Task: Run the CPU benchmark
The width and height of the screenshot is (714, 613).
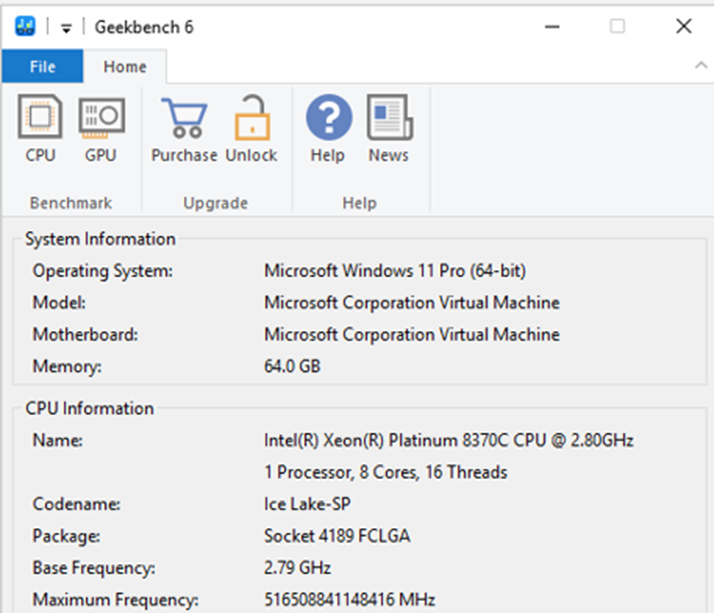Action: point(40,129)
